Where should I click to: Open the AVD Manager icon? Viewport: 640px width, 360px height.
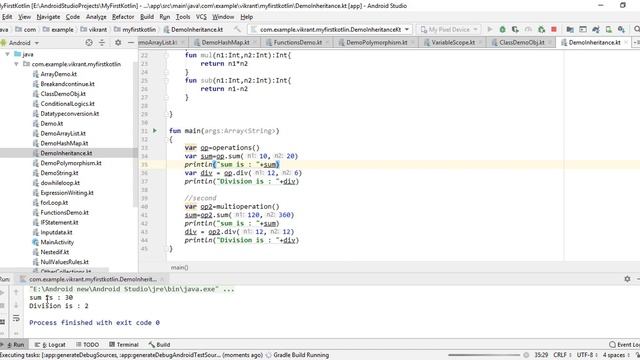609,29
